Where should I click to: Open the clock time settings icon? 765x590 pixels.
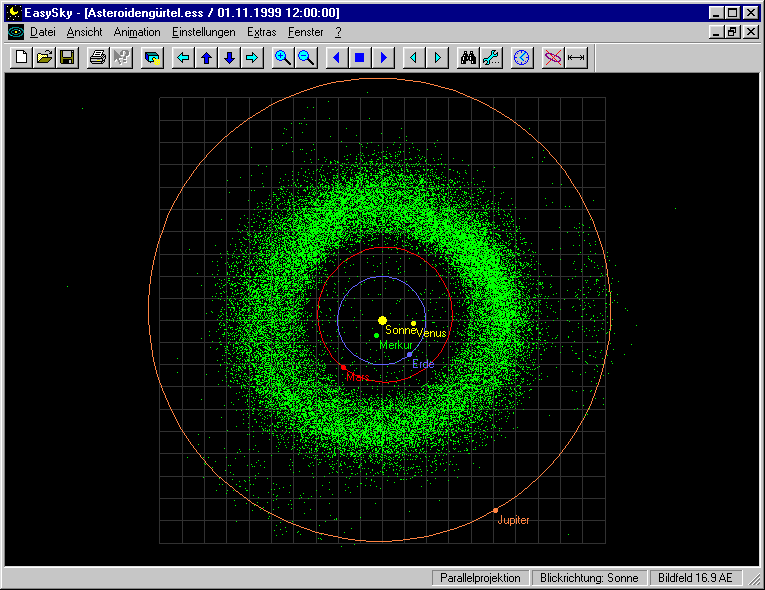point(521,58)
